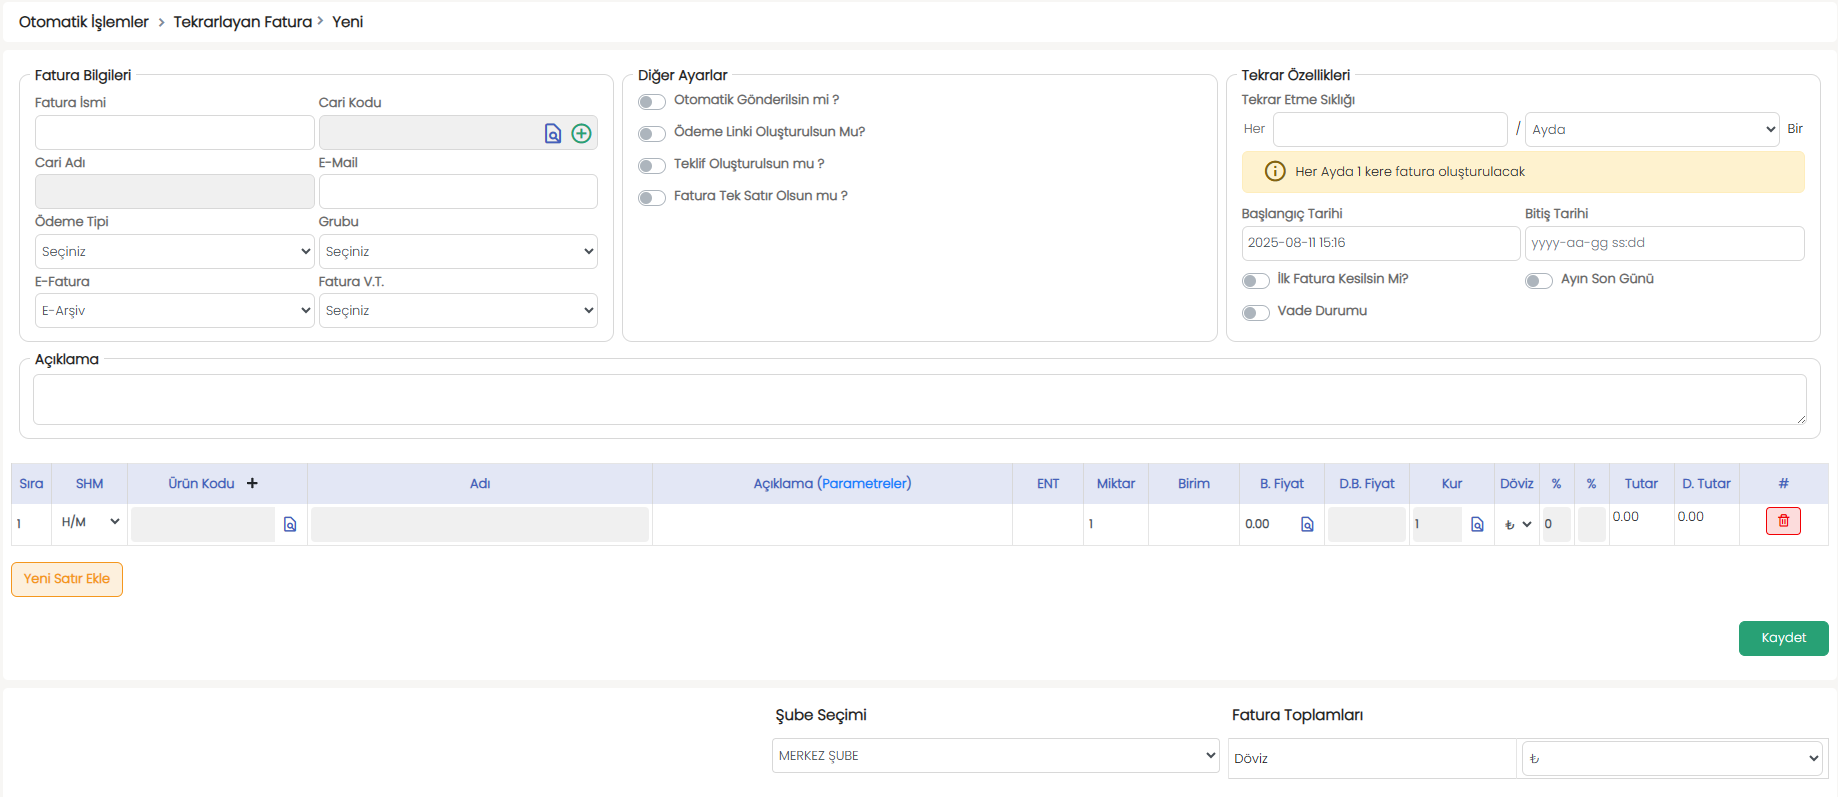The image size is (1840, 797).
Task: Open product code lookup icon in row 1
Action: tap(290, 525)
